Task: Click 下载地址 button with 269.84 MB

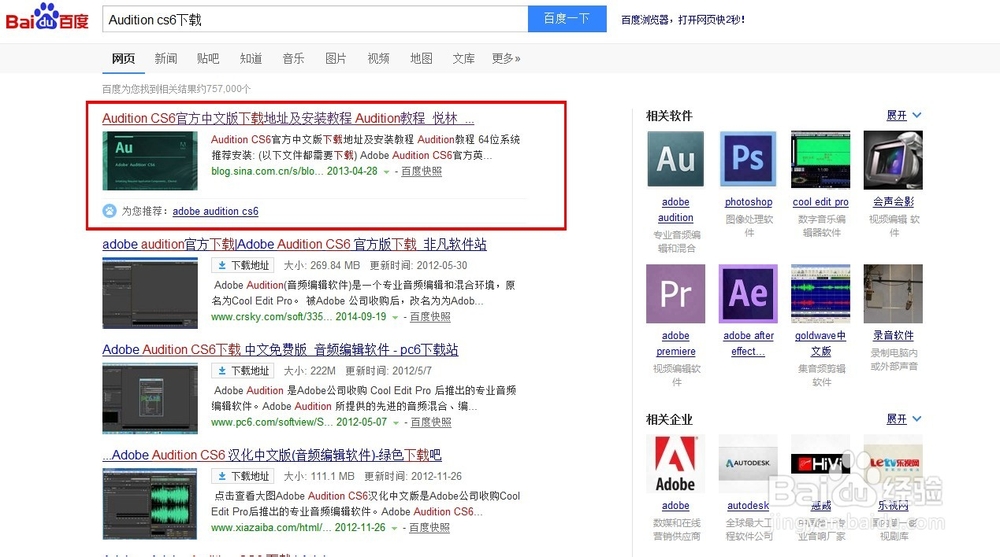Action: [x=242, y=265]
